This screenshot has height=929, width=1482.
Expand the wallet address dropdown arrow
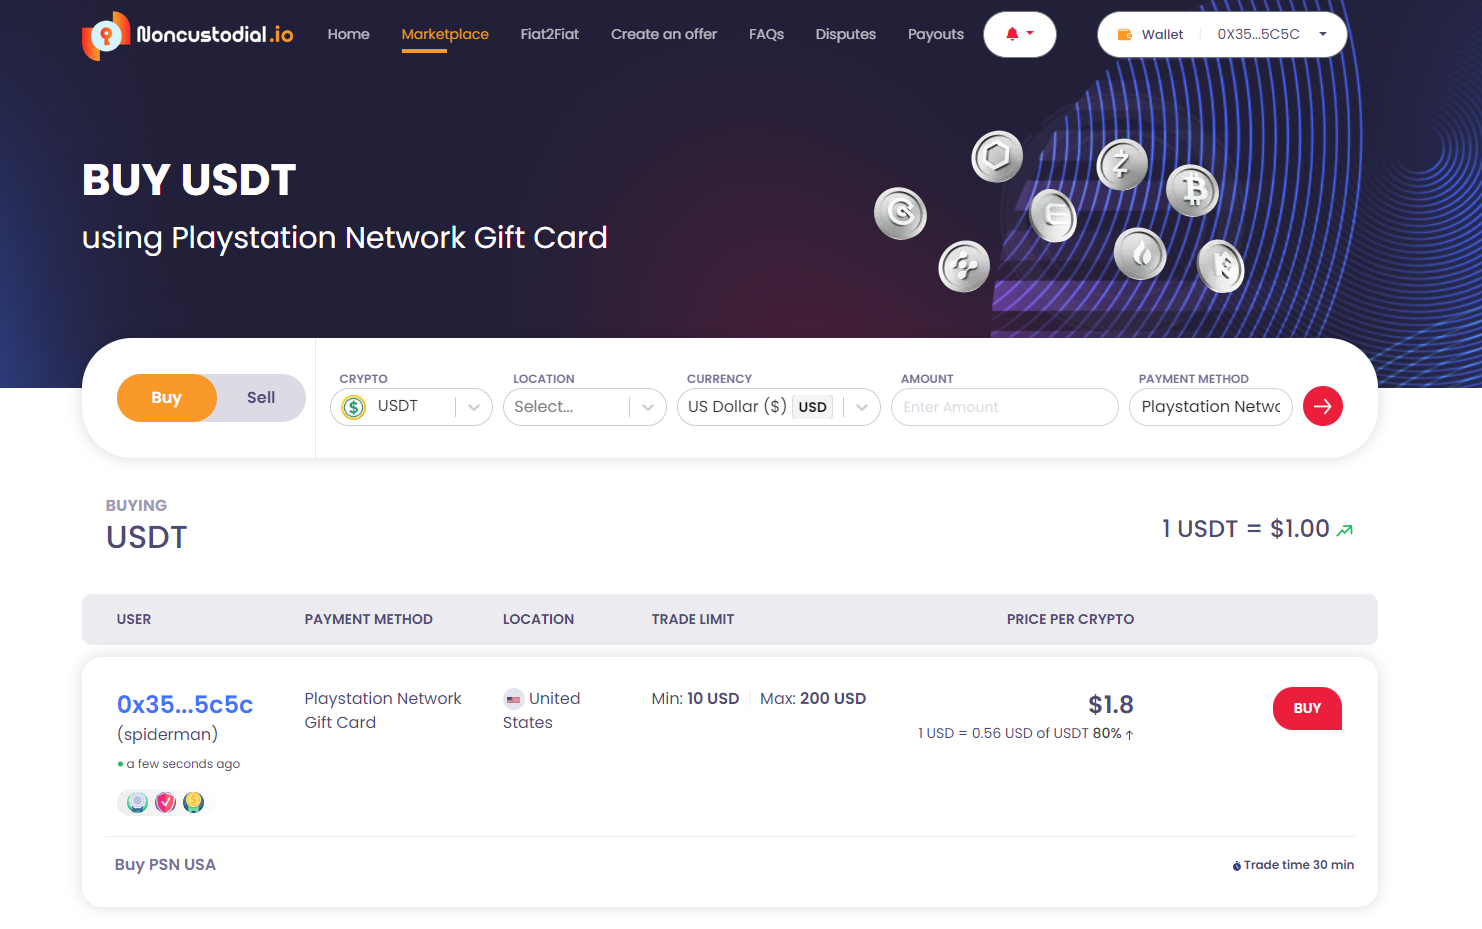[x=1323, y=34]
